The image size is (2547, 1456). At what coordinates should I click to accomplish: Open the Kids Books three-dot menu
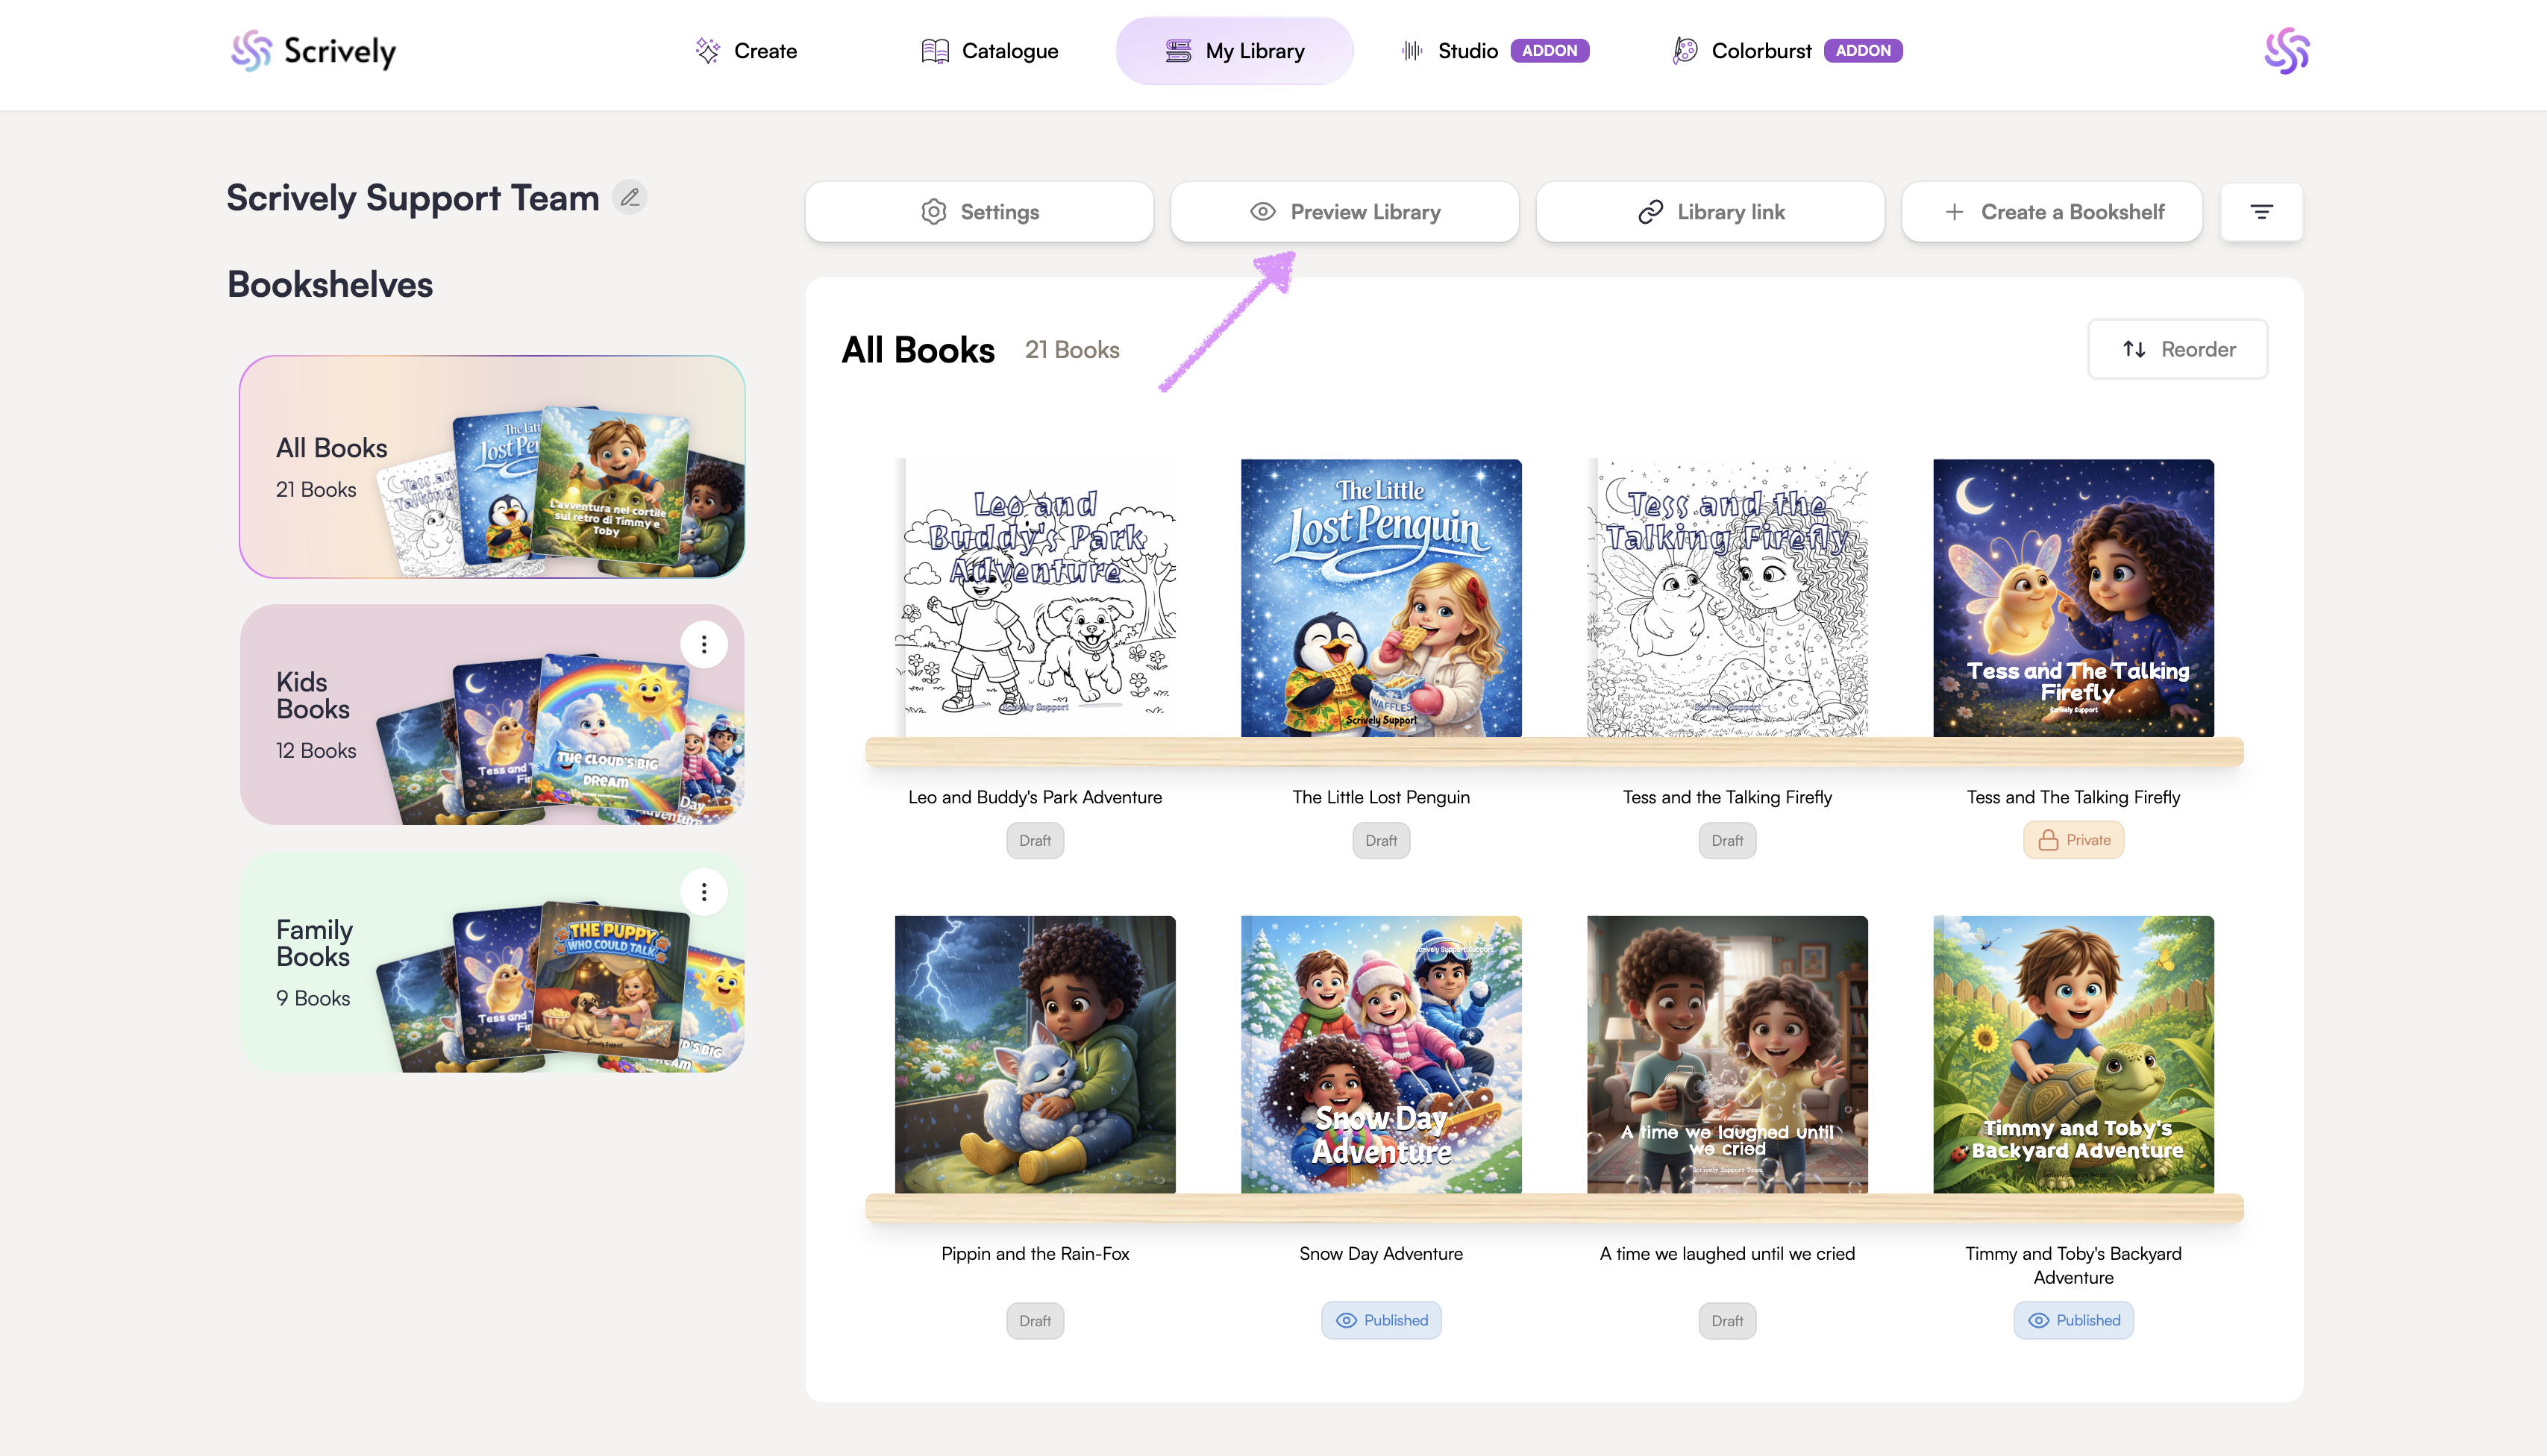[704, 645]
